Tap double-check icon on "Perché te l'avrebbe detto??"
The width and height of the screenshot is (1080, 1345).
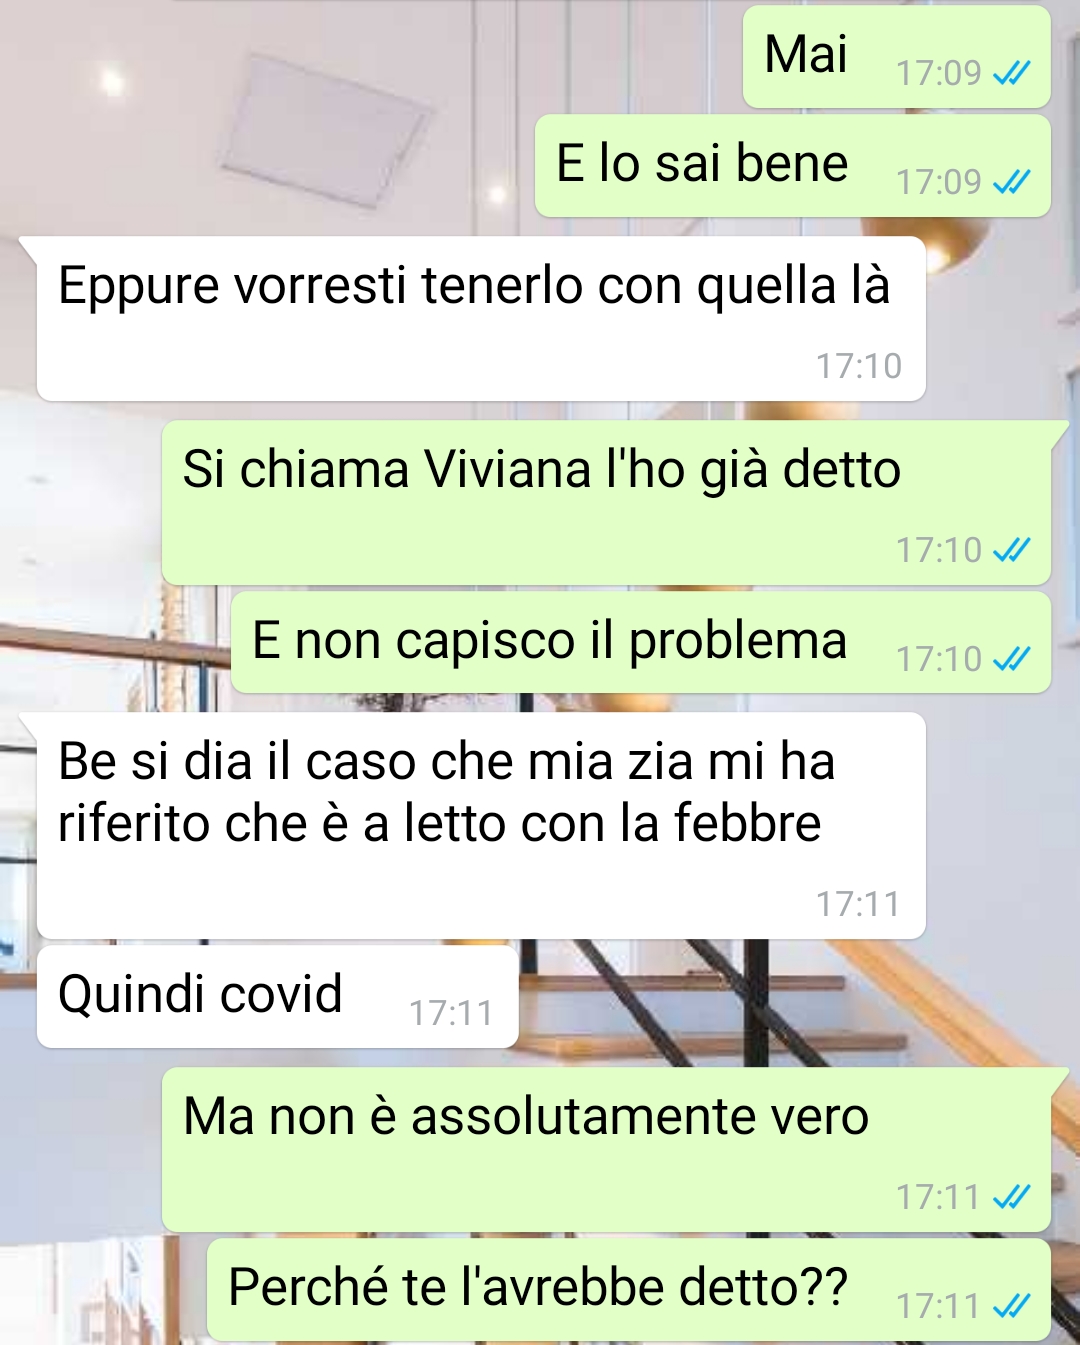tap(1011, 1306)
